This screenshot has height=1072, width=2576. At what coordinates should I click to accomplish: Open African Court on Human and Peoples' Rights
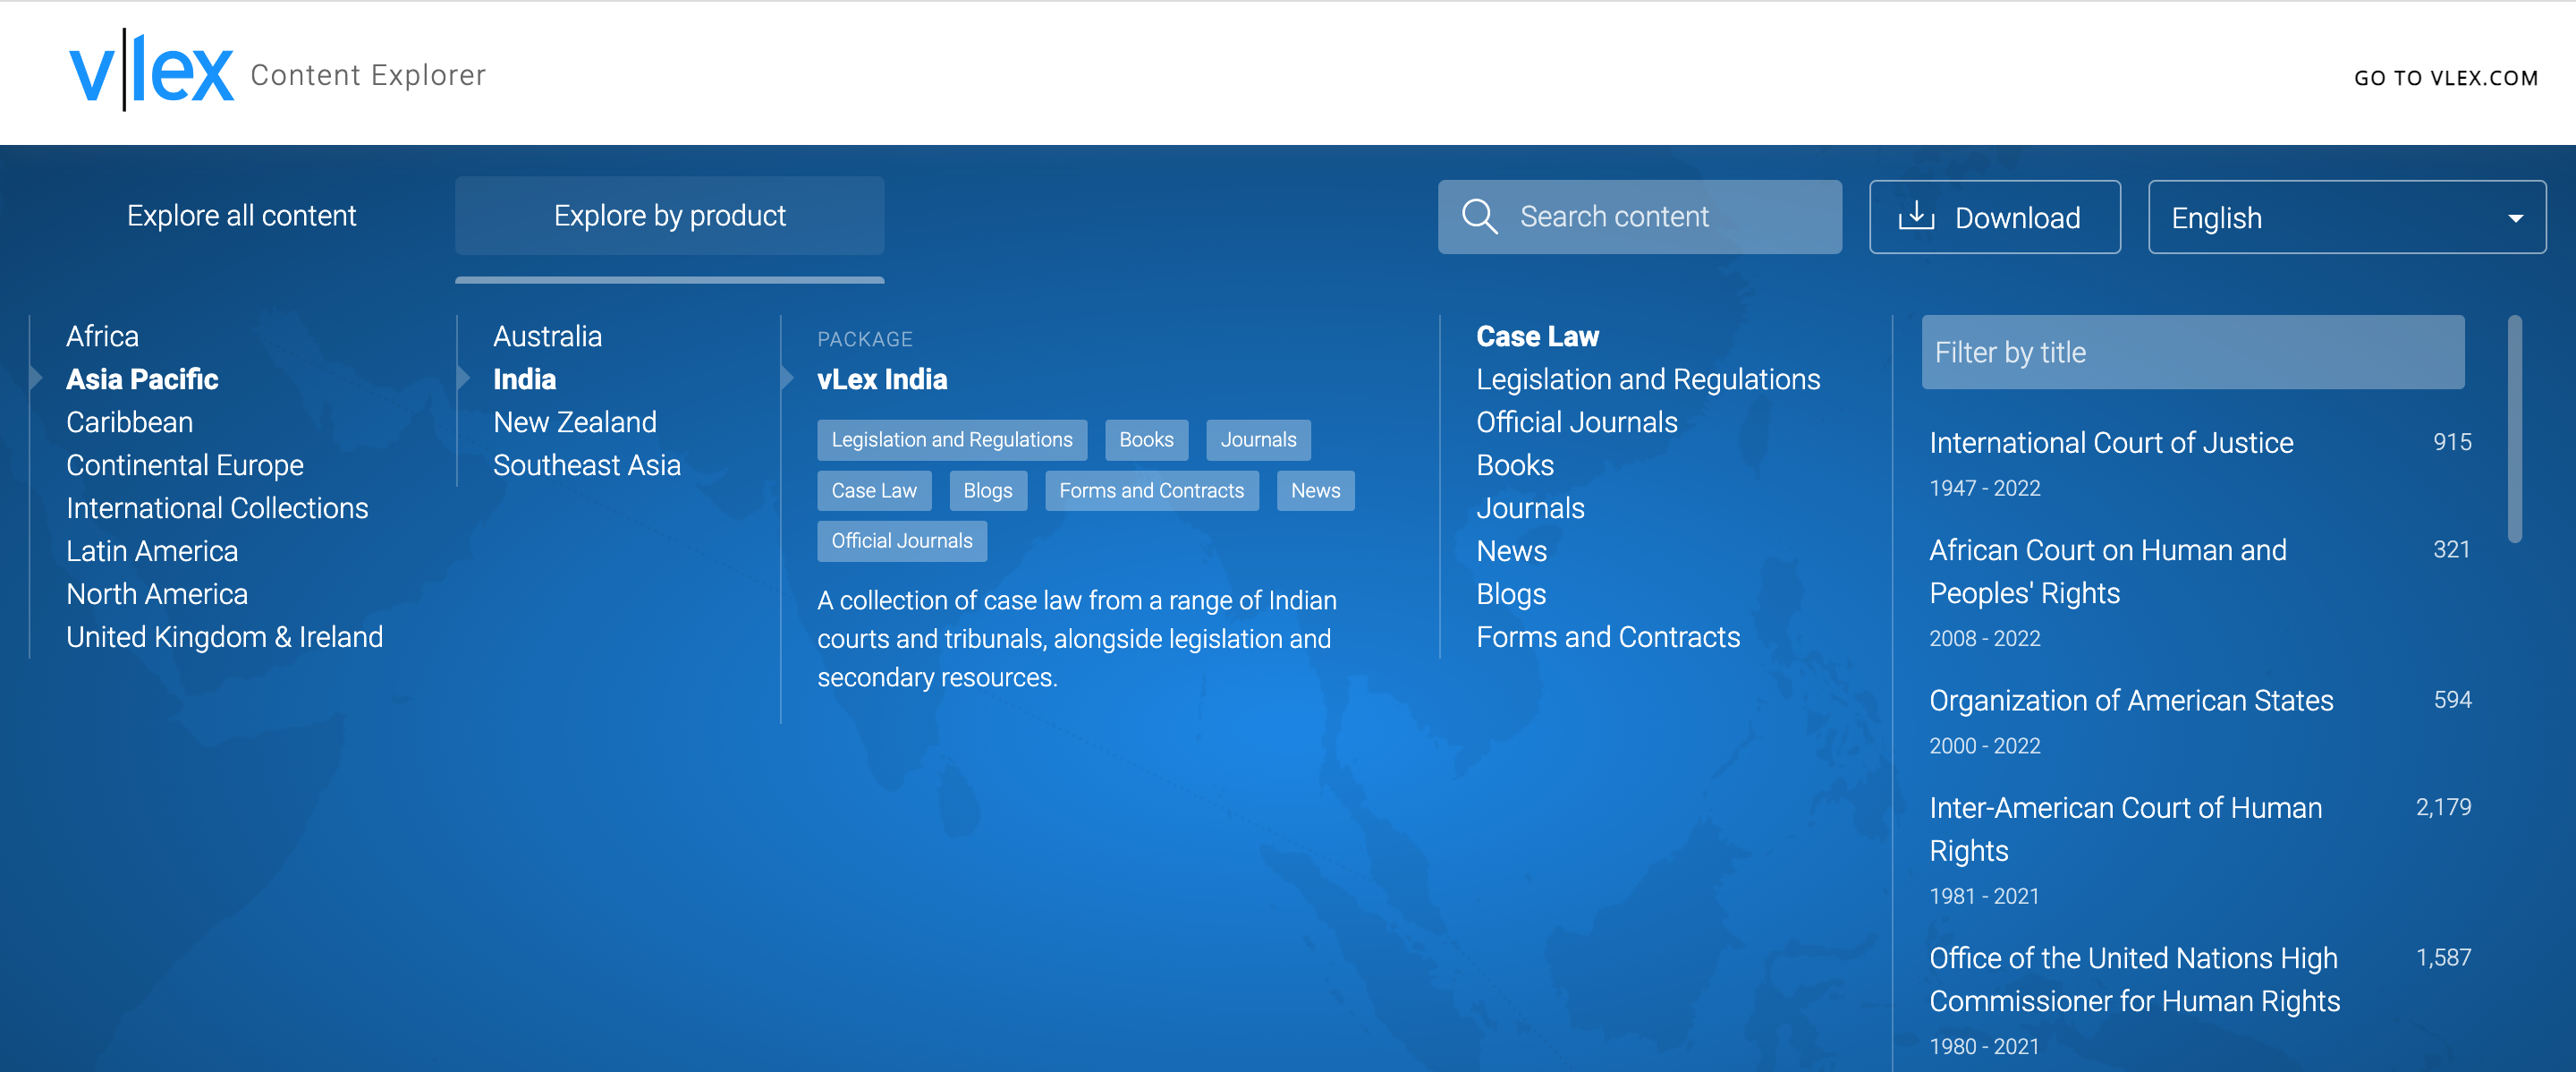[x=2107, y=572]
